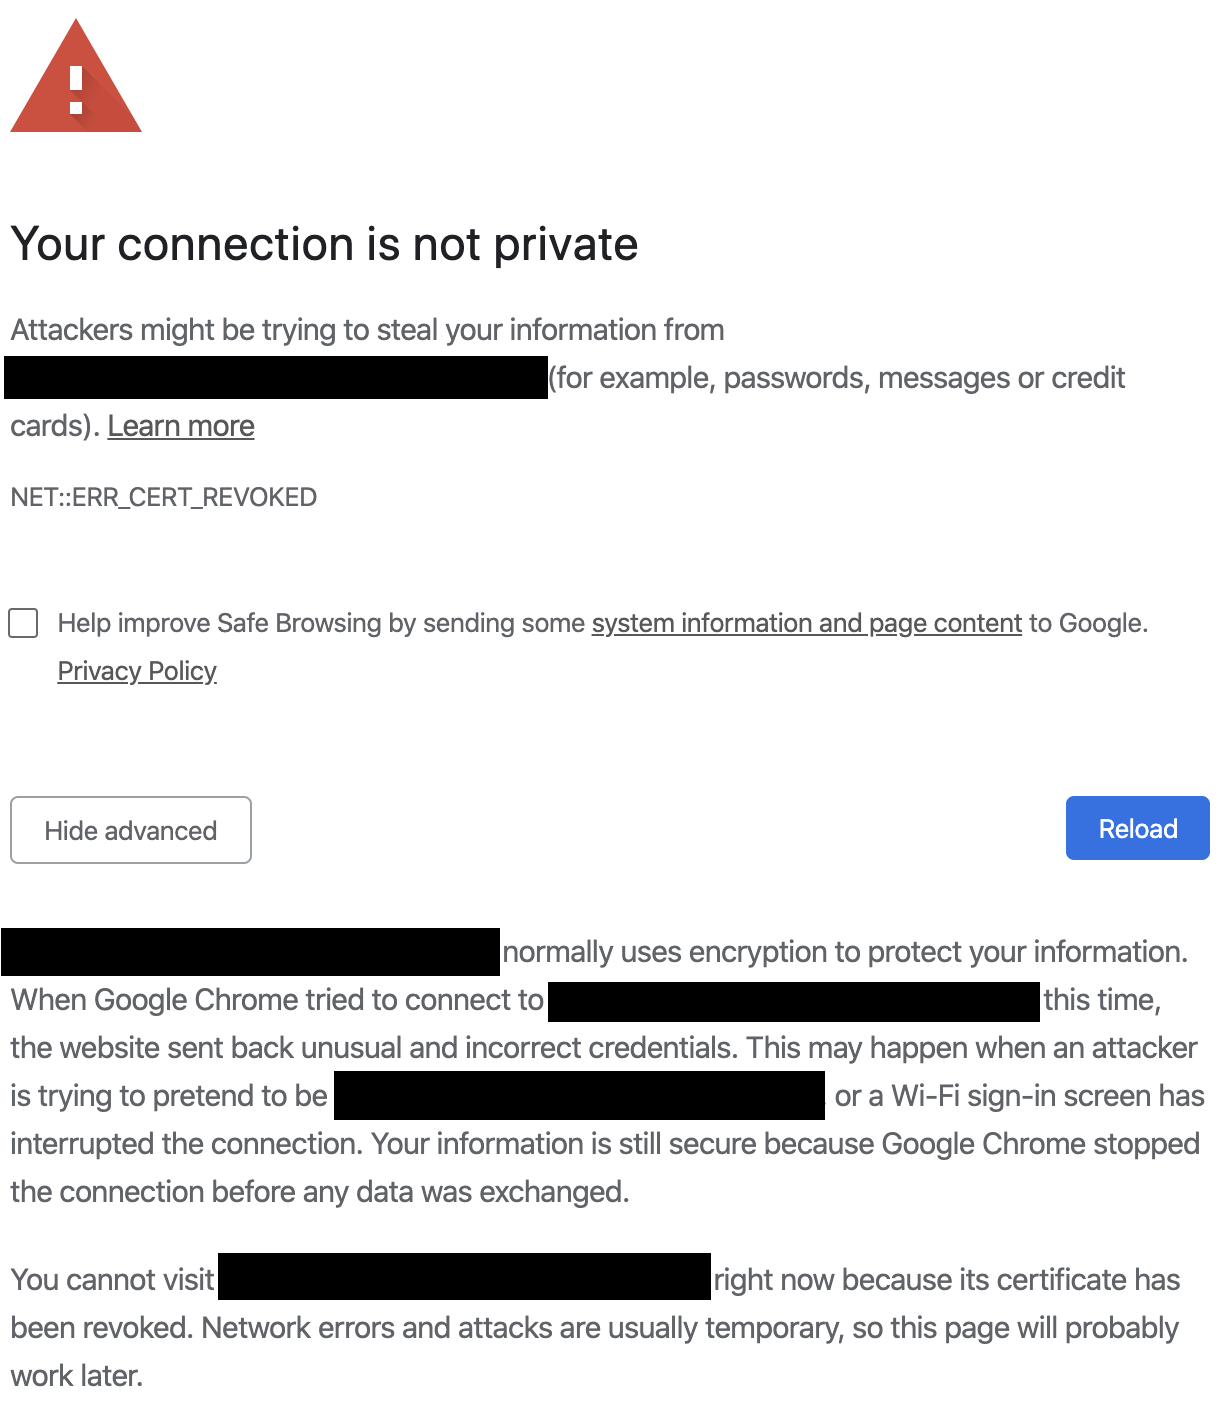Check the Help improve Safe Browsing option
The height and width of the screenshot is (1402, 1226).
(x=24, y=622)
